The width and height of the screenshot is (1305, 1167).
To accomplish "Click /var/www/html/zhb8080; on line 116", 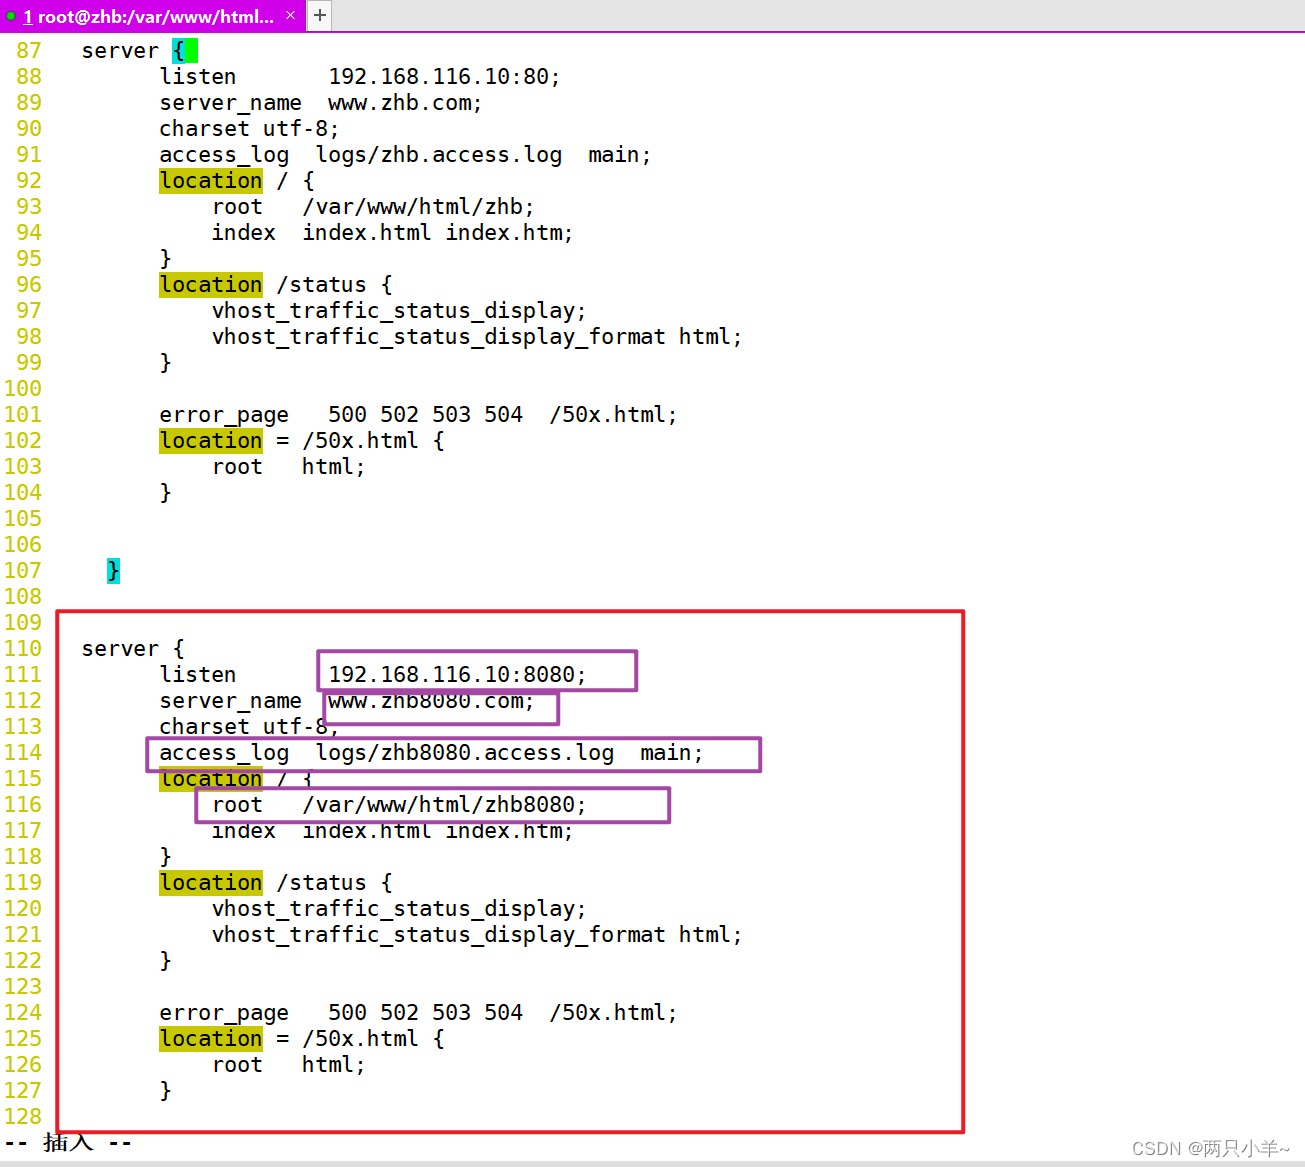I will pos(444,805).
